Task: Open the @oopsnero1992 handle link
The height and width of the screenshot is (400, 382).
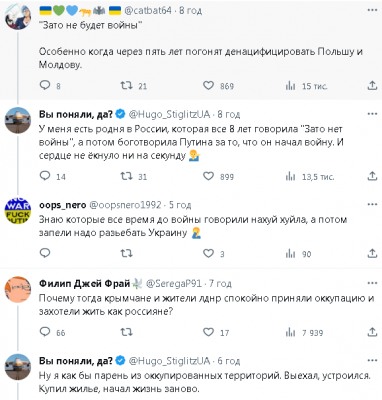Action: pyautogui.click(x=125, y=205)
